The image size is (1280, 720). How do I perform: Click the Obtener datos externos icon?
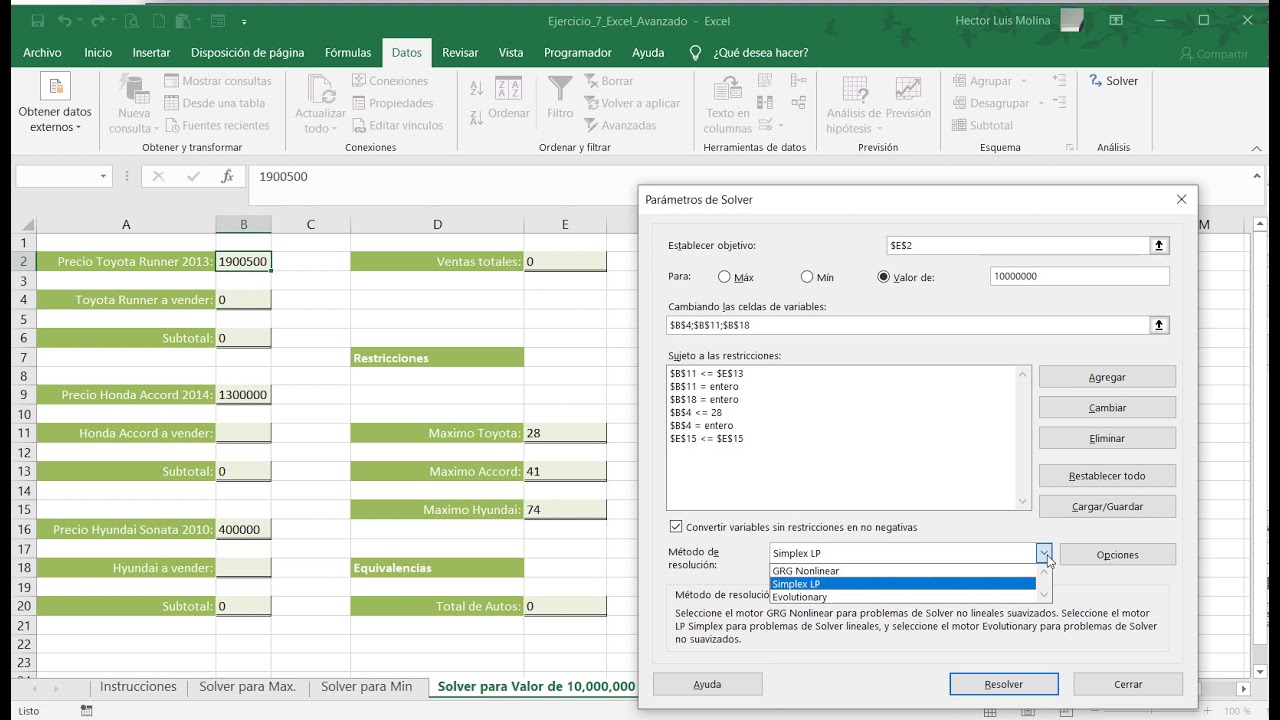(x=55, y=88)
